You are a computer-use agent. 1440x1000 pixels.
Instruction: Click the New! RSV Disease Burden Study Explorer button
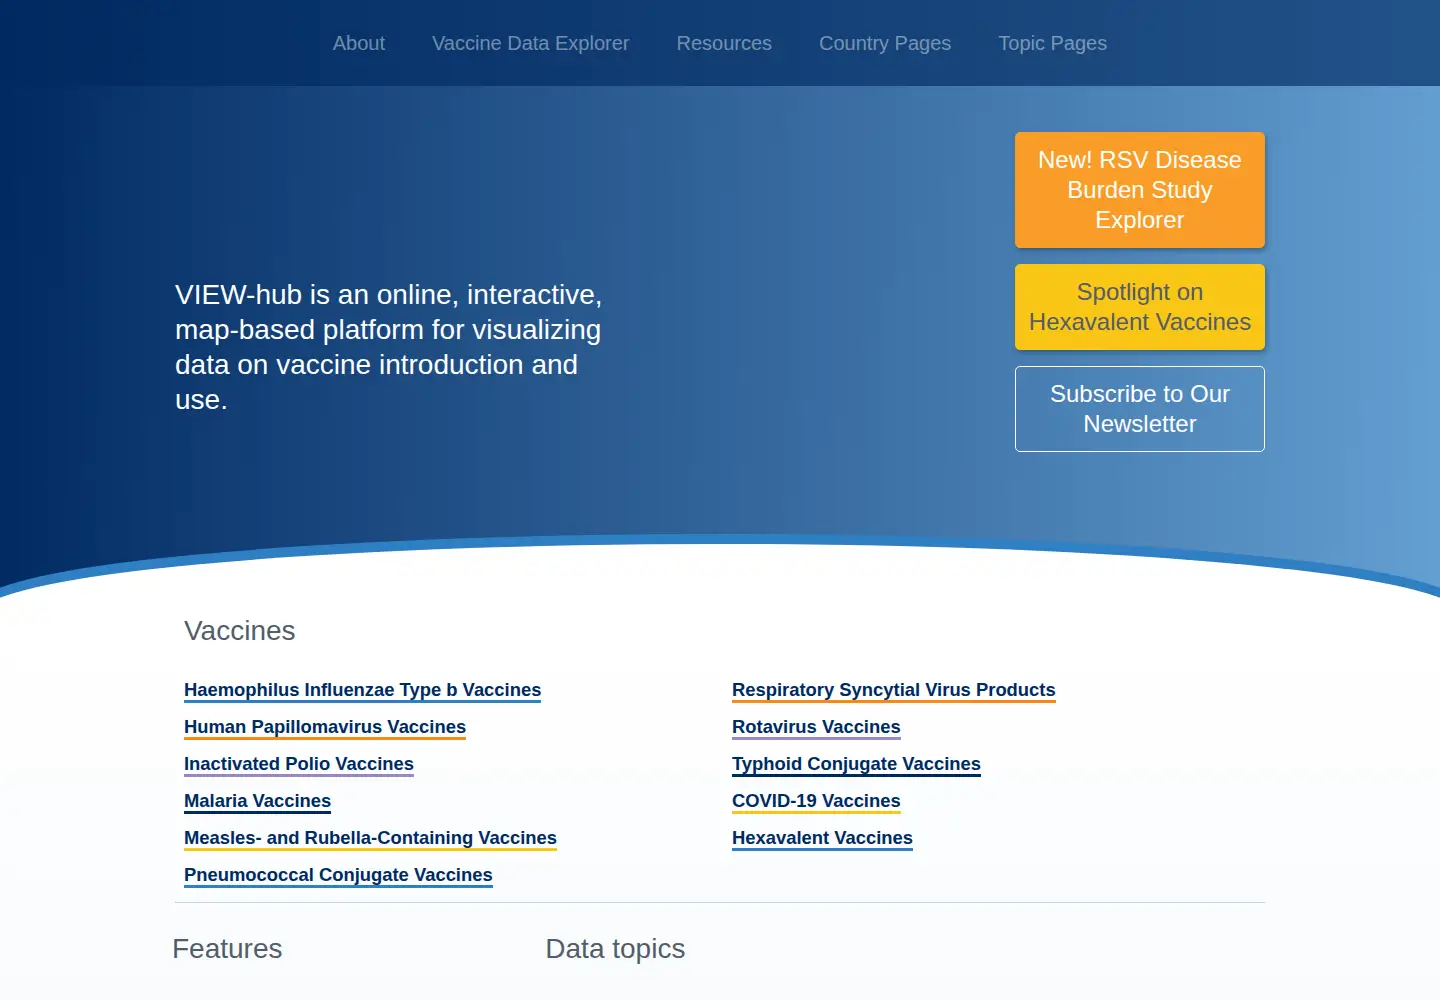[1140, 190]
